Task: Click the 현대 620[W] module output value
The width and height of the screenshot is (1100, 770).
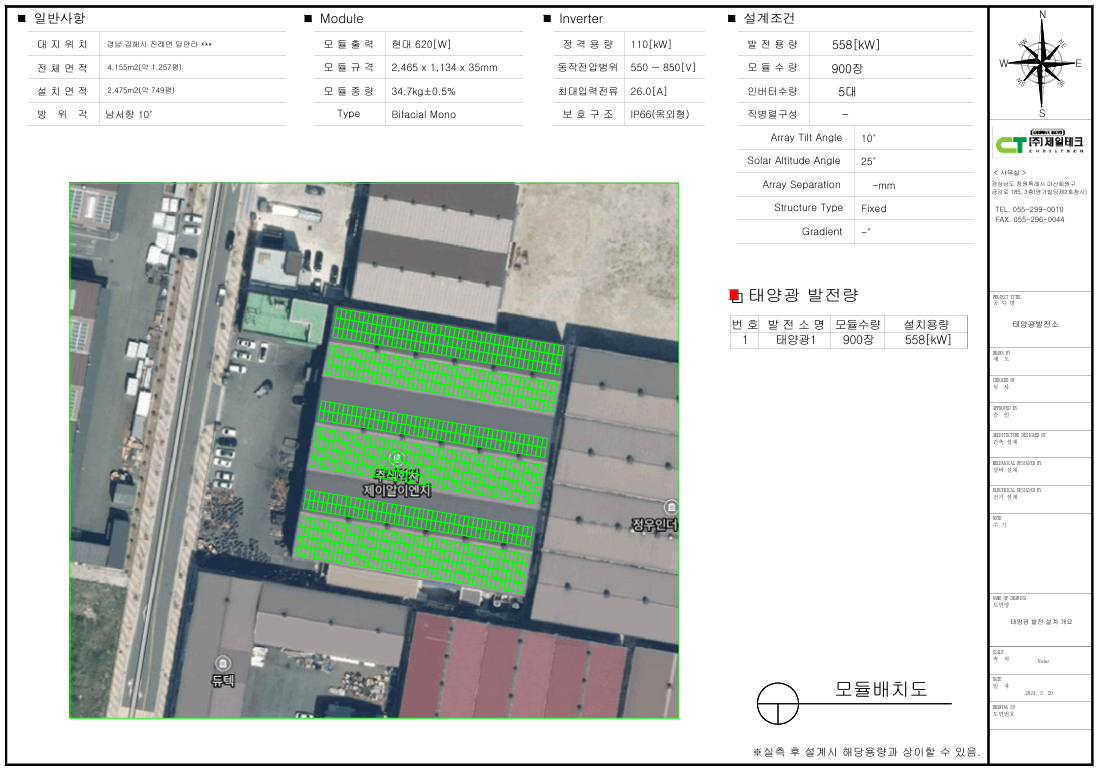Action: (x=421, y=45)
